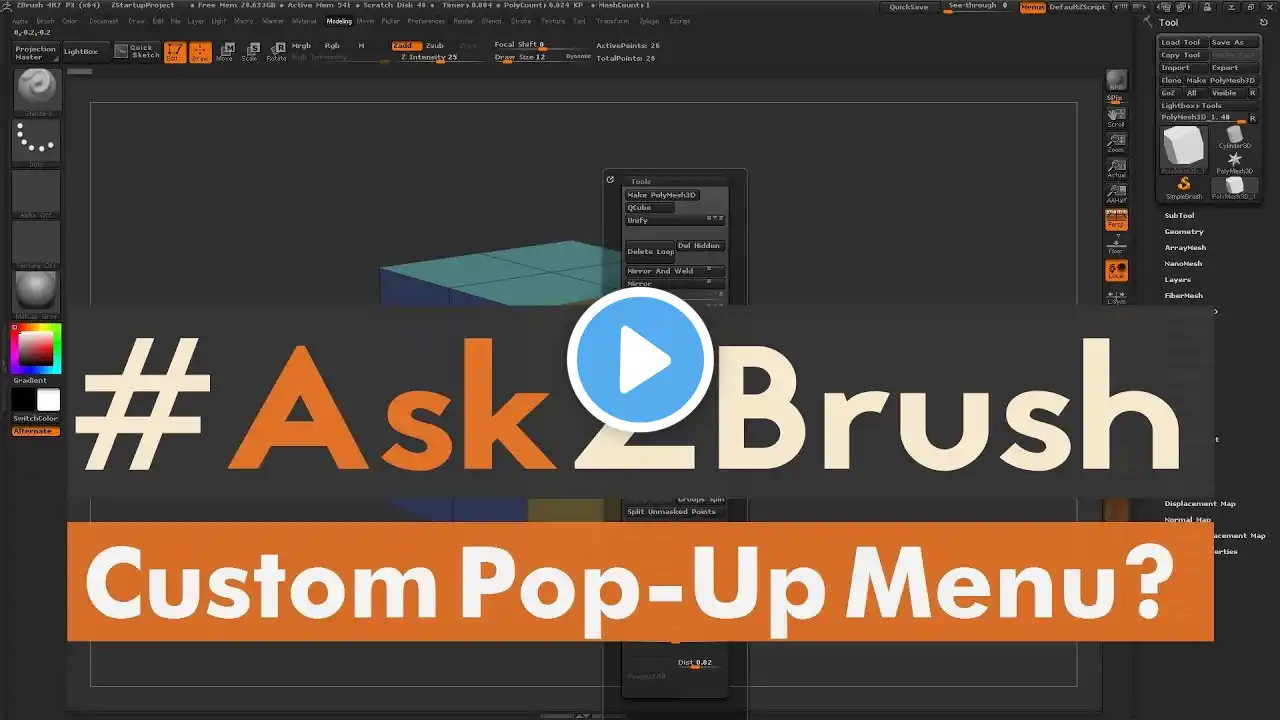1280x720 pixels.
Task: Enable Rgb paint mode
Action: click(332, 46)
